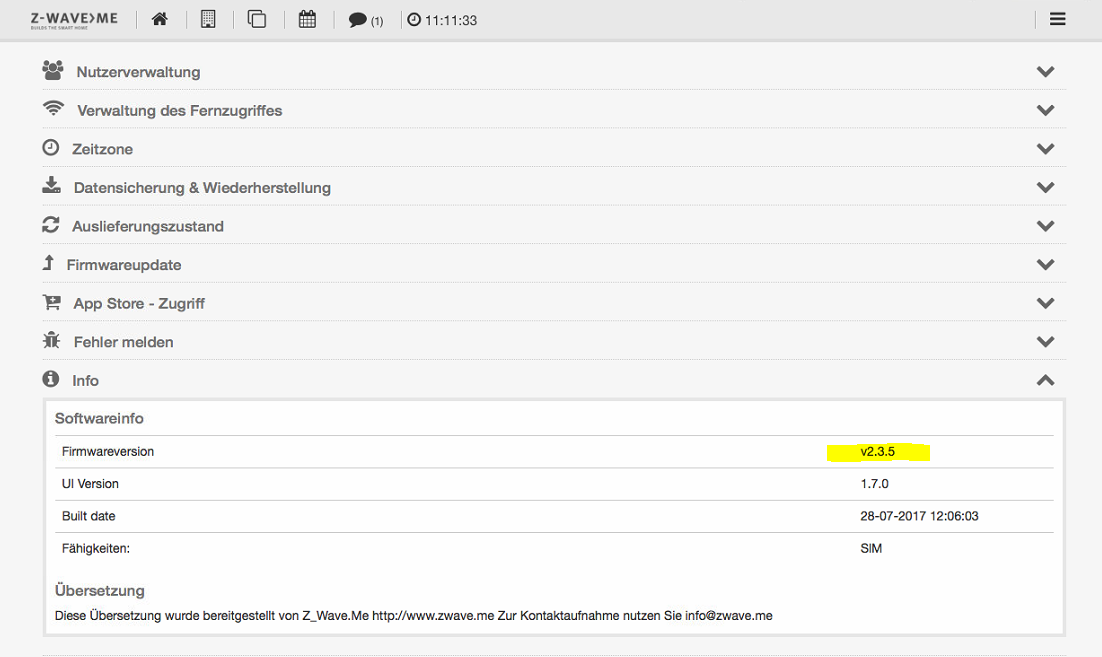Open the events calendar icon
Image resolution: width=1102 pixels, height=657 pixels.
[x=308, y=19]
